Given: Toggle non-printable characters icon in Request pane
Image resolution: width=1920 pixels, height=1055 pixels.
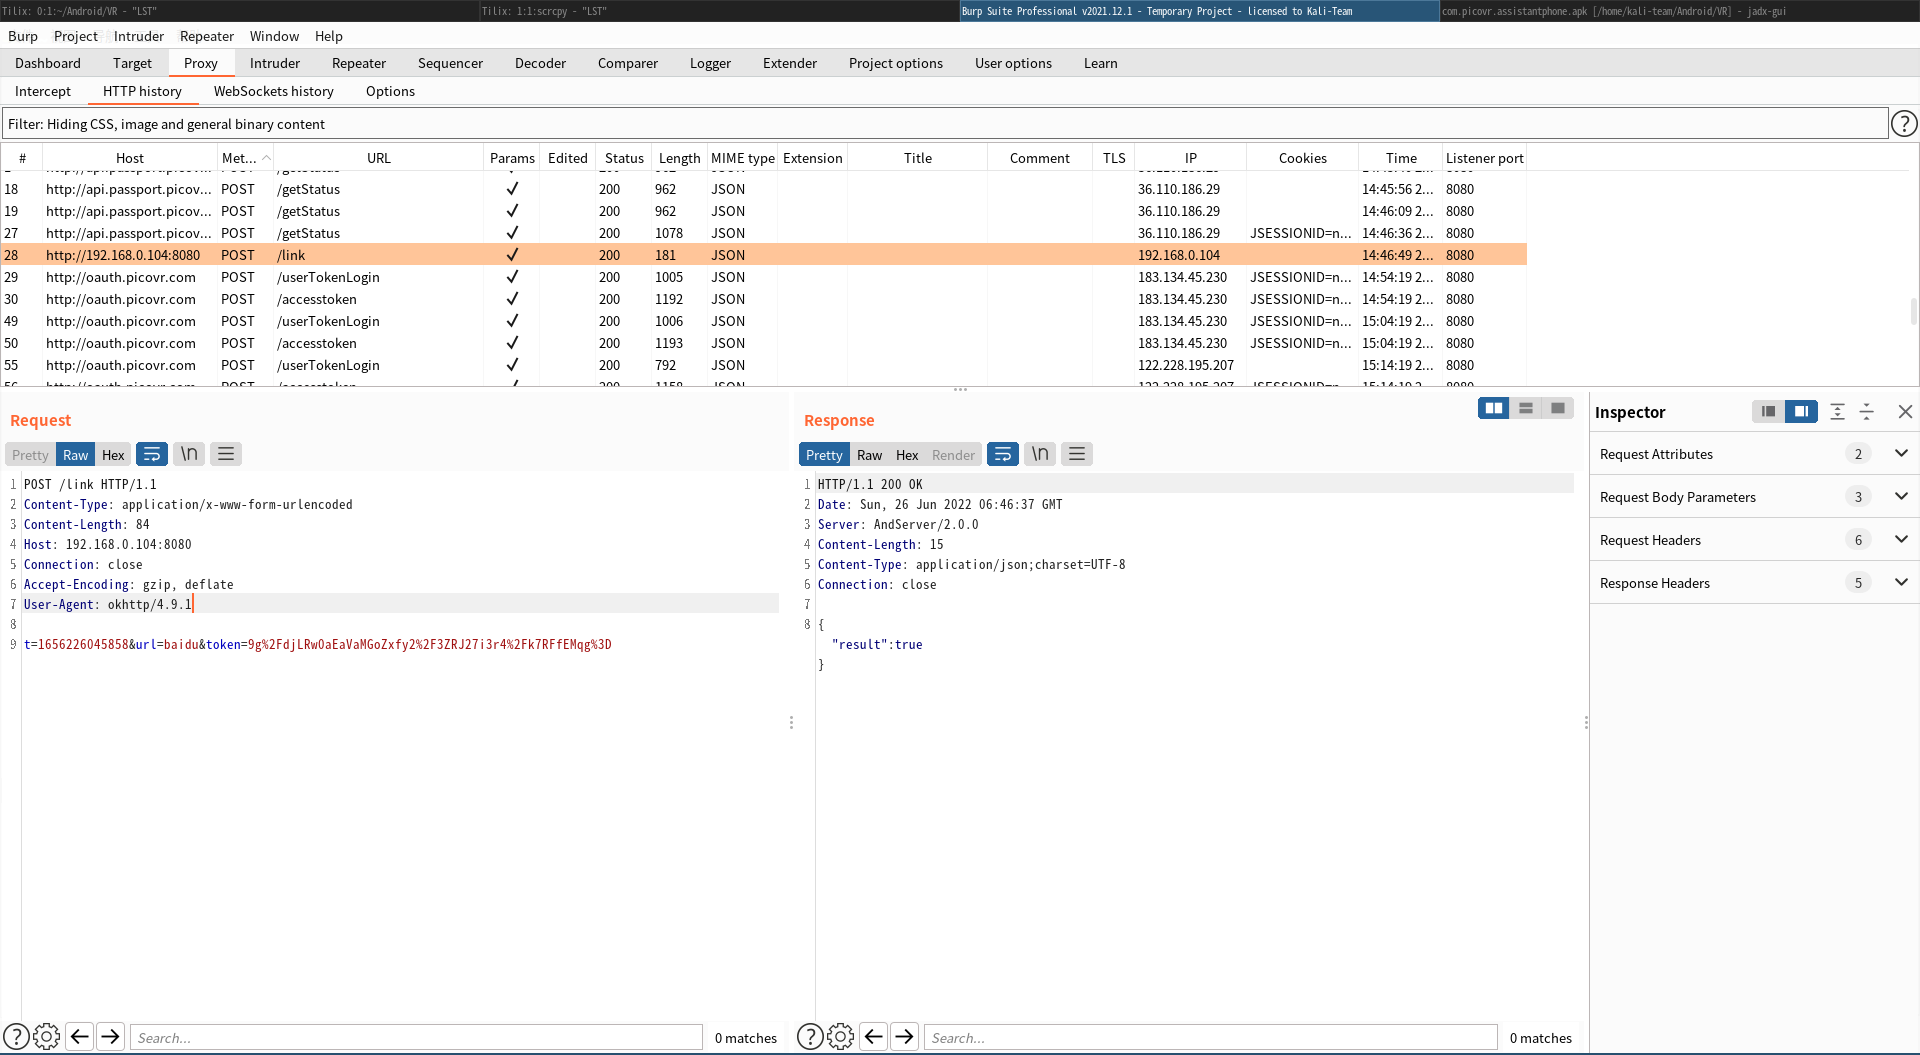Looking at the screenshot, I should tap(189, 454).
